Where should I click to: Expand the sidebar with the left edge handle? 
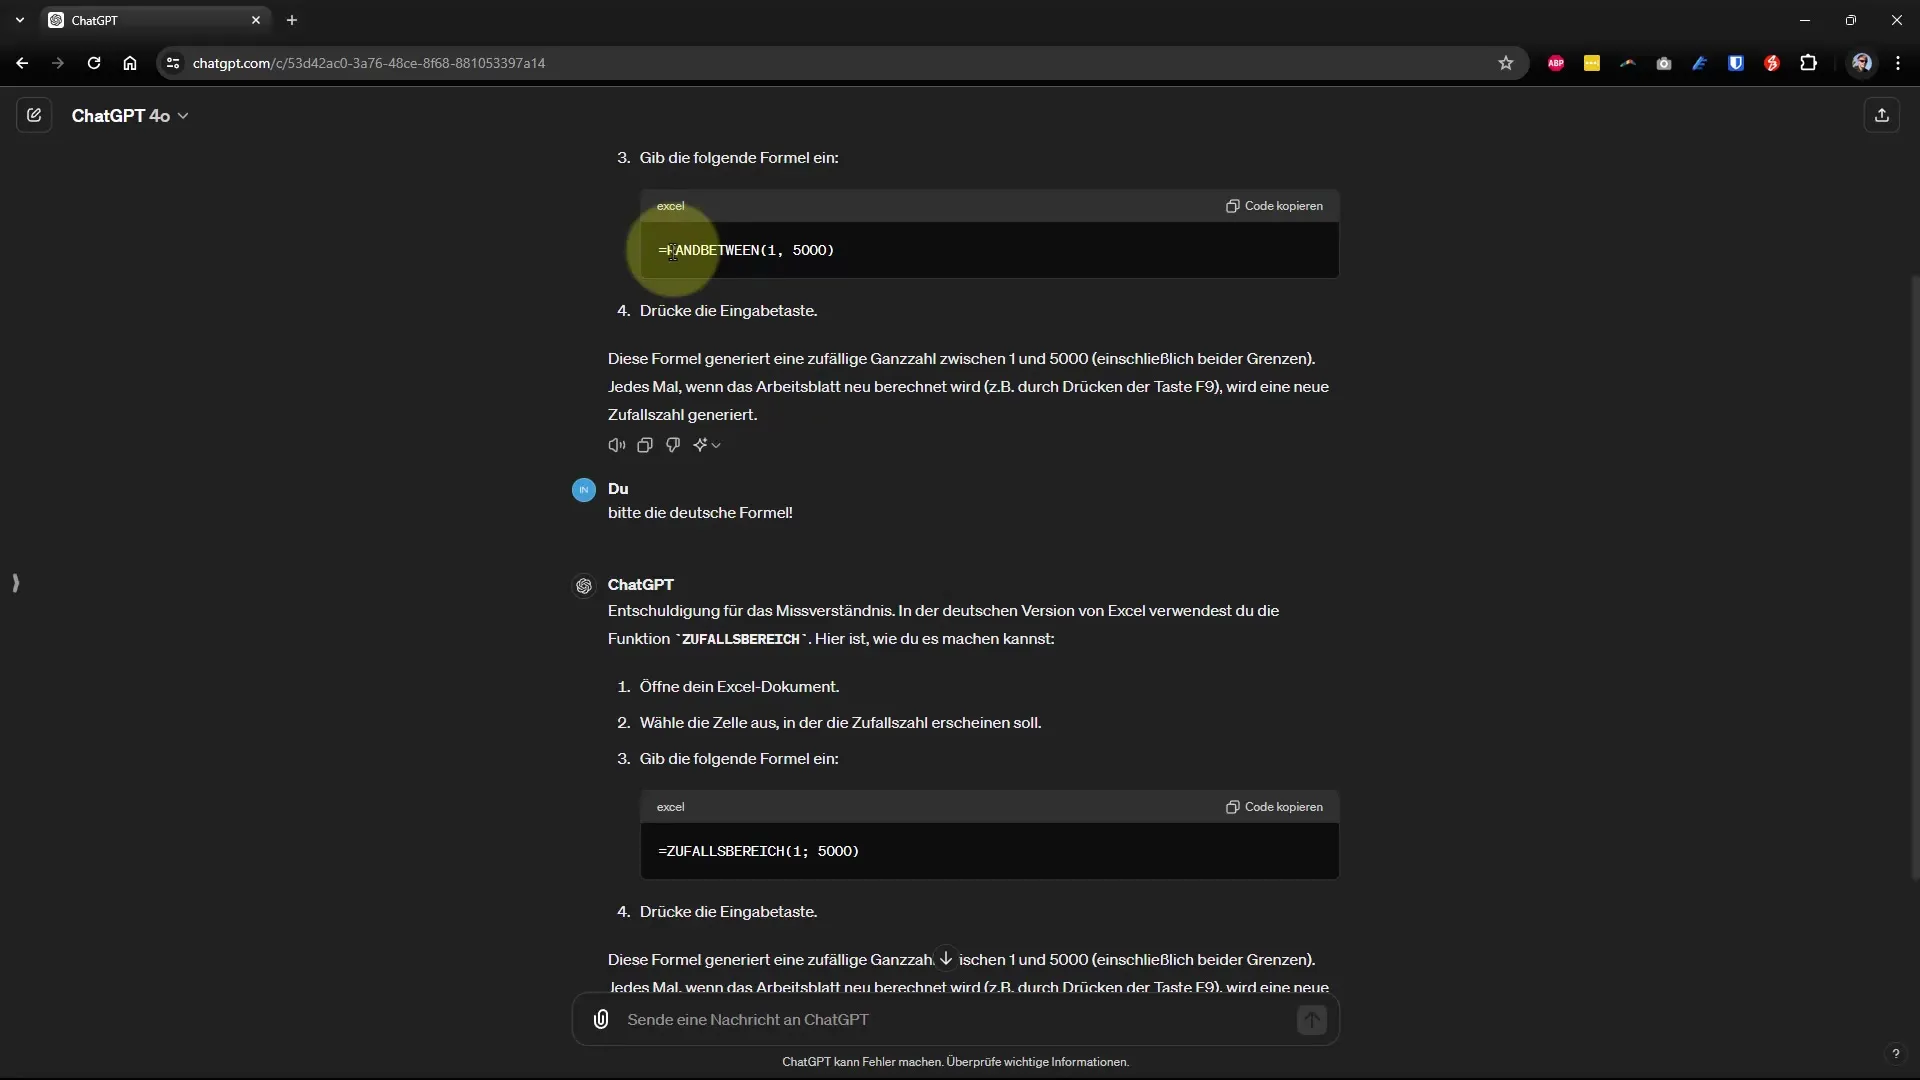click(x=15, y=583)
